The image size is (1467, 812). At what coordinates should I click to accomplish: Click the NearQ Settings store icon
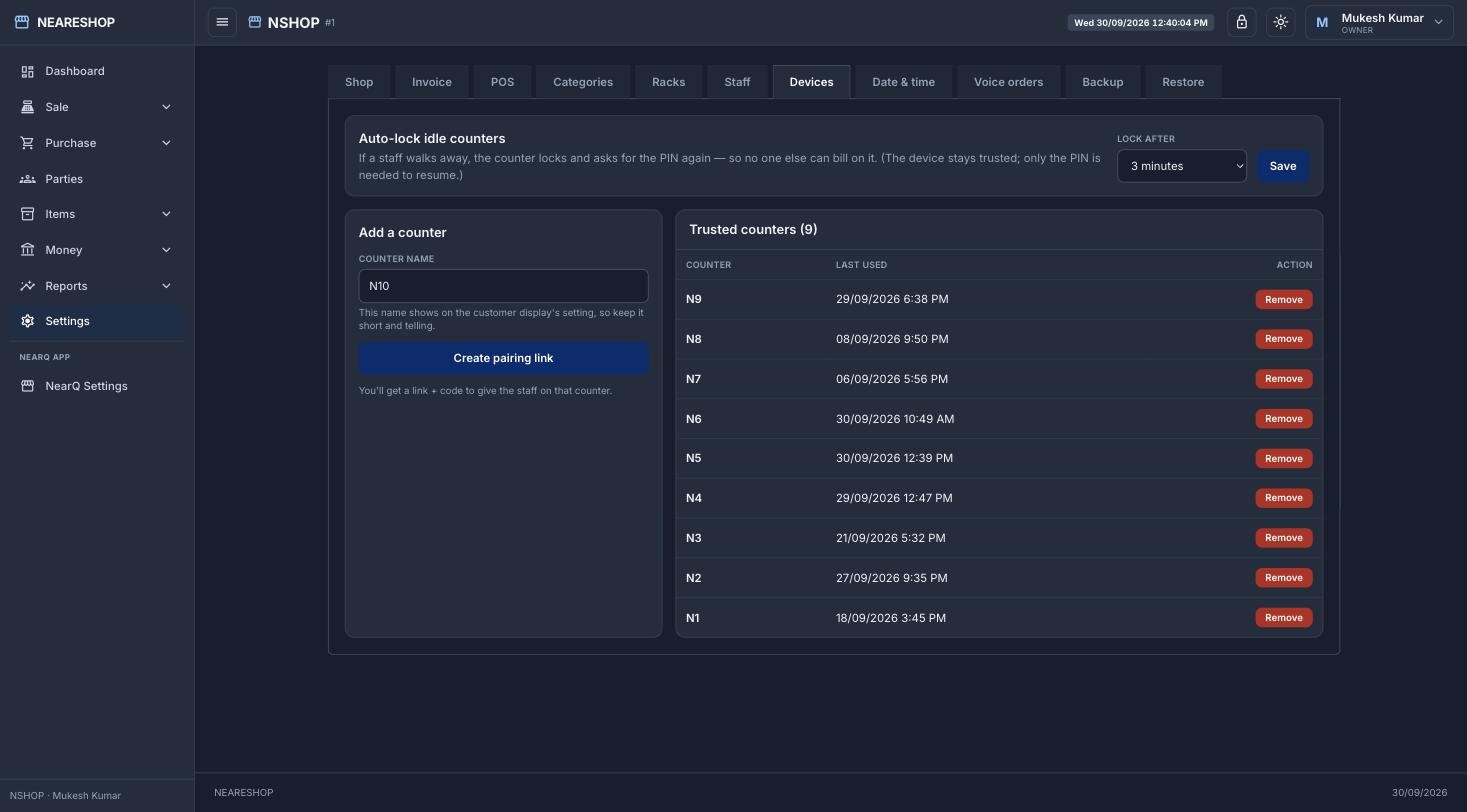click(x=28, y=386)
